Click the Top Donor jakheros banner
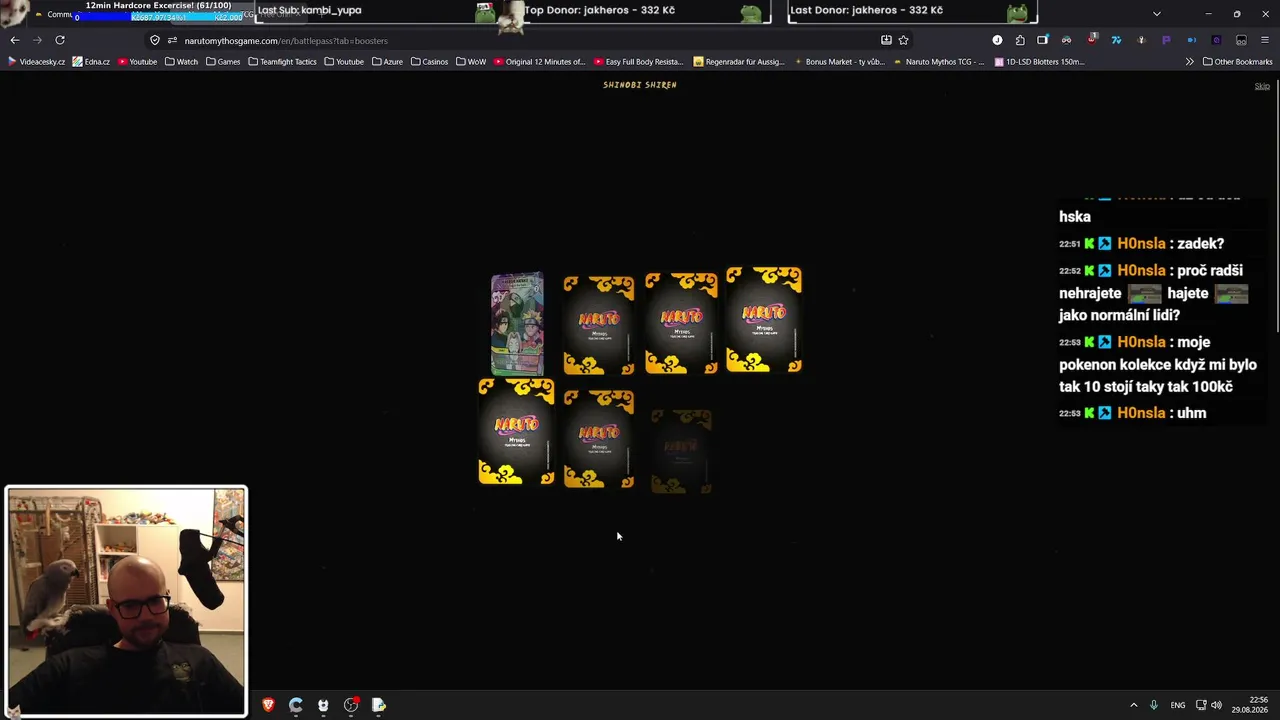The width and height of the screenshot is (1280, 720). click(646, 11)
